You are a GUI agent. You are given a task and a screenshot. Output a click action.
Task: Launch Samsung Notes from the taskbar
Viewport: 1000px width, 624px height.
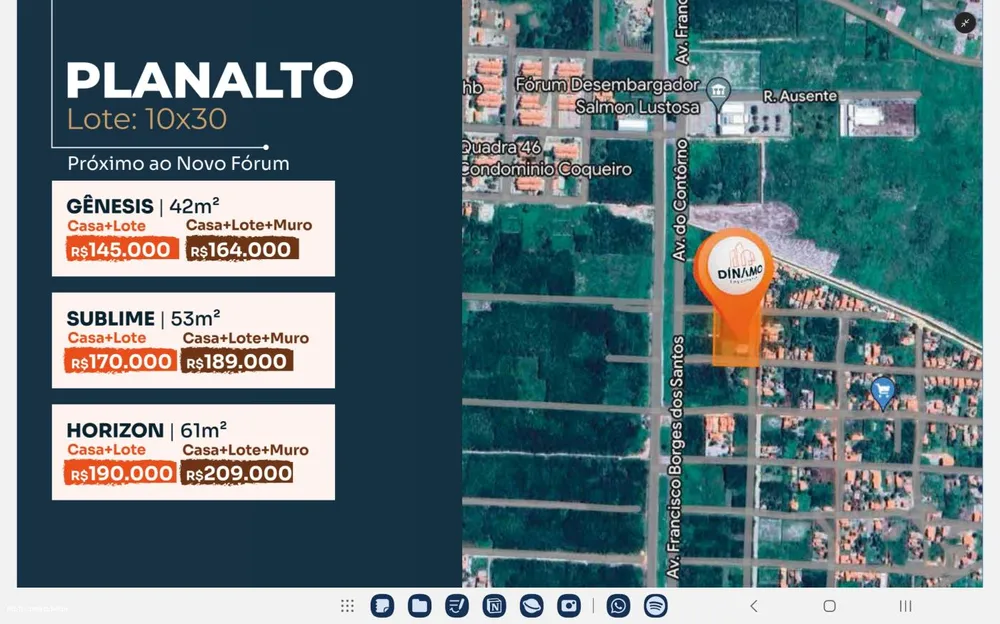pyautogui.click(x=382, y=606)
